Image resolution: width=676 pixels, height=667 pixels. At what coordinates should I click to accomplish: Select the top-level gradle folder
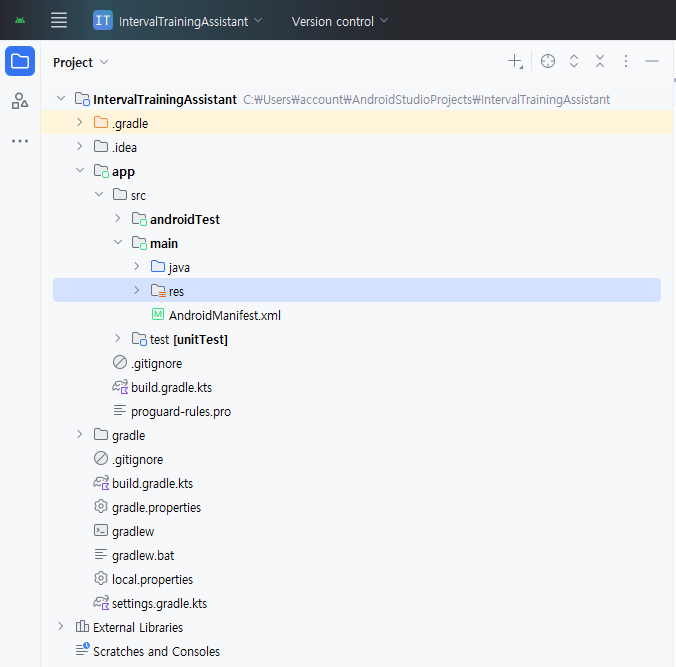128,436
